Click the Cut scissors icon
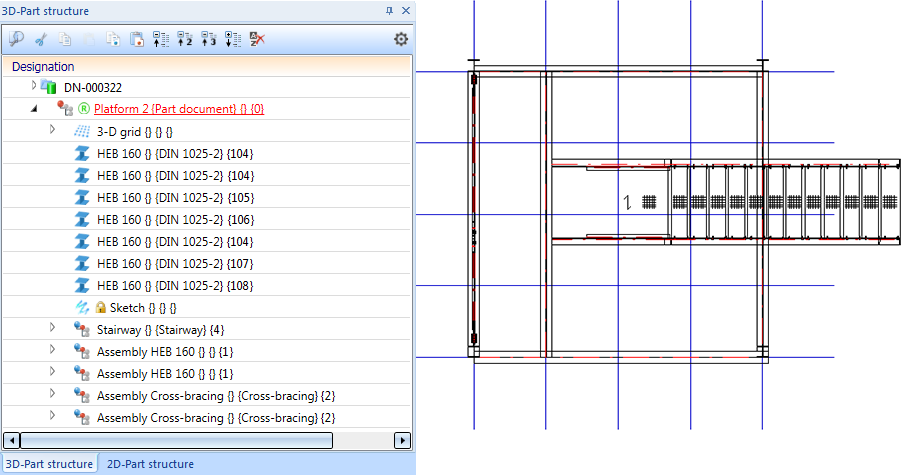The width and height of the screenshot is (901, 475). (x=41, y=39)
